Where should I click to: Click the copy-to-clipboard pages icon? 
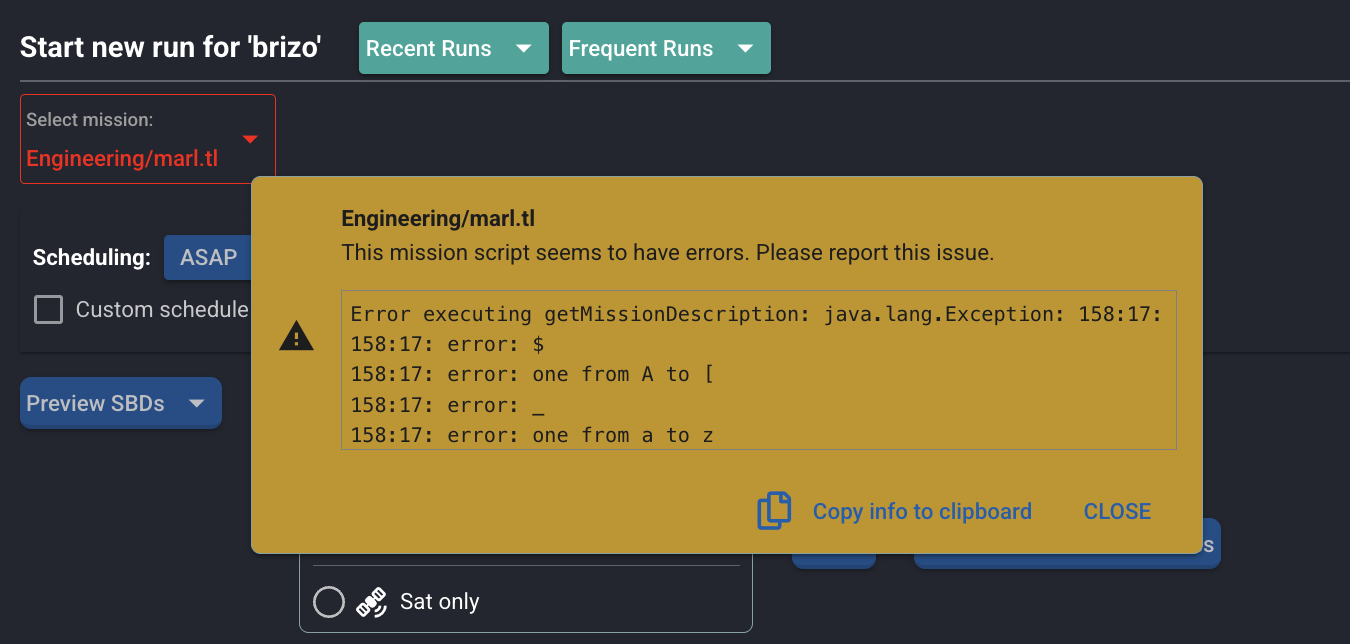click(774, 511)
